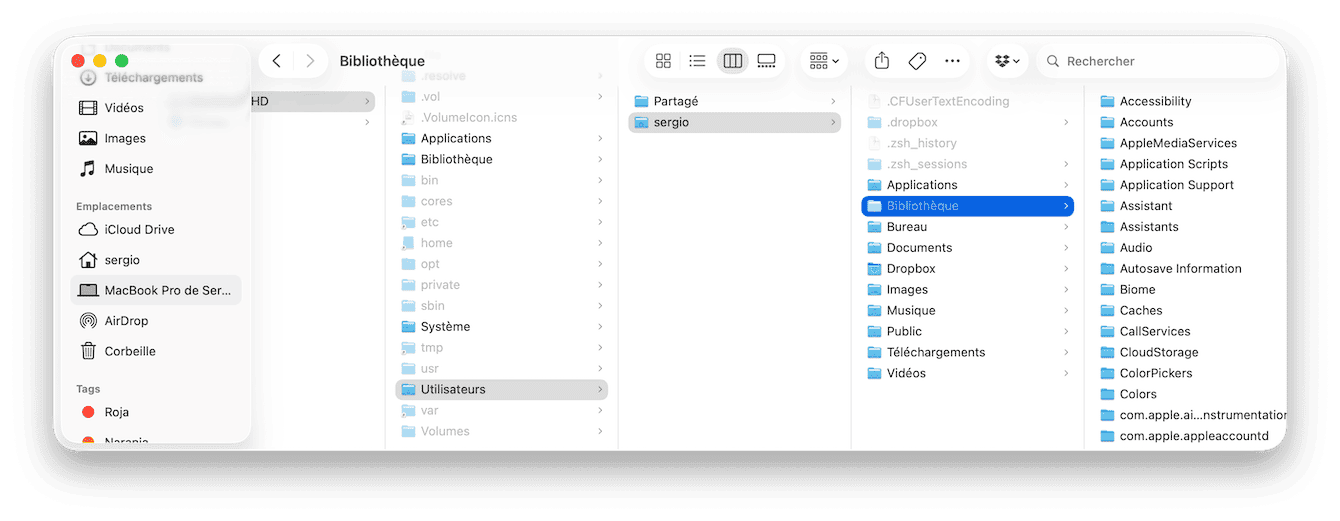Open the ellipsis more-actions menu
This screenshot has width=1340, height=521.
coord(952,61)
